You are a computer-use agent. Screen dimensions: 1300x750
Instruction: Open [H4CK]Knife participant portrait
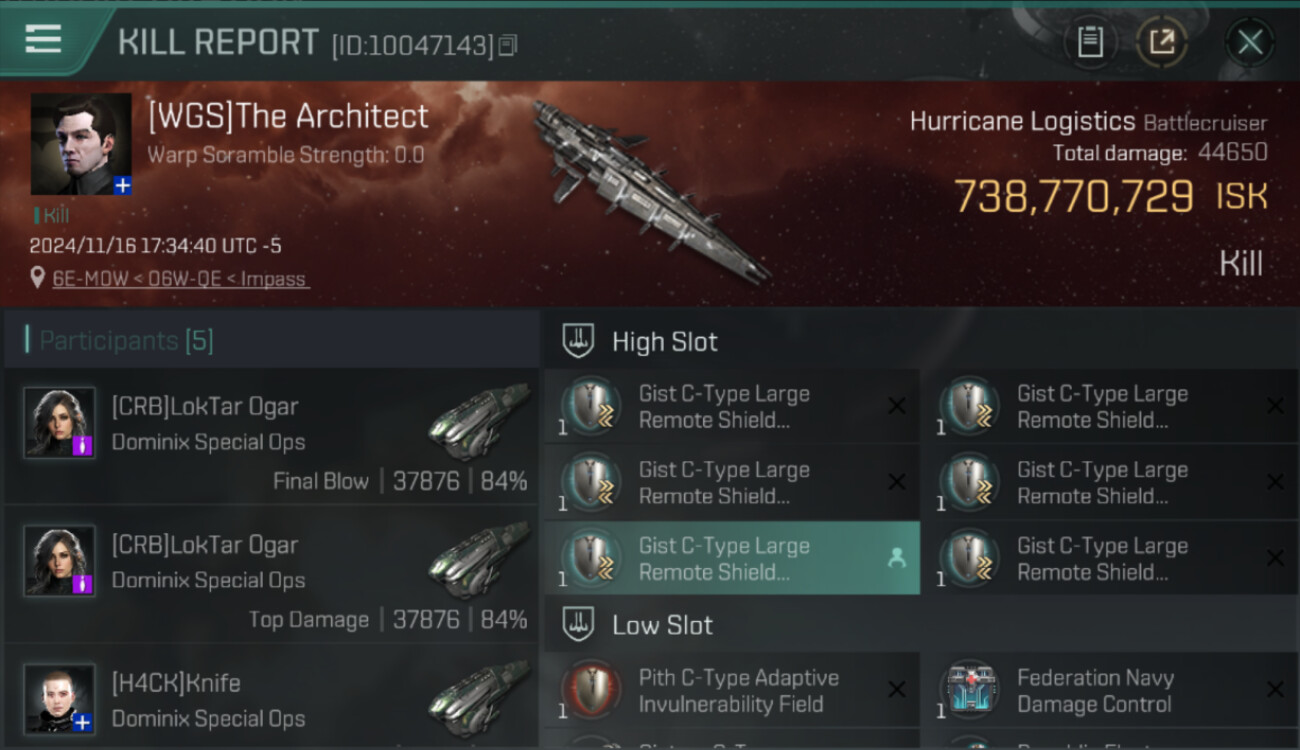(x=60, y=698)
